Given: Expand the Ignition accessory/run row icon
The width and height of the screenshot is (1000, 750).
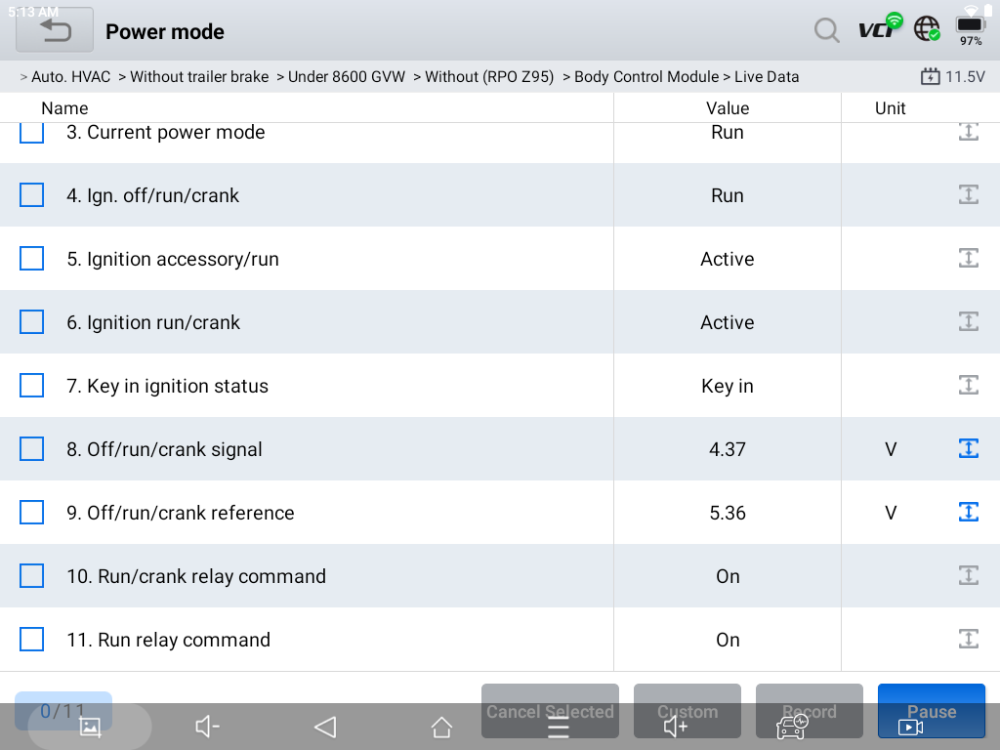Looking at the screenshot, I should click(968, 258).
